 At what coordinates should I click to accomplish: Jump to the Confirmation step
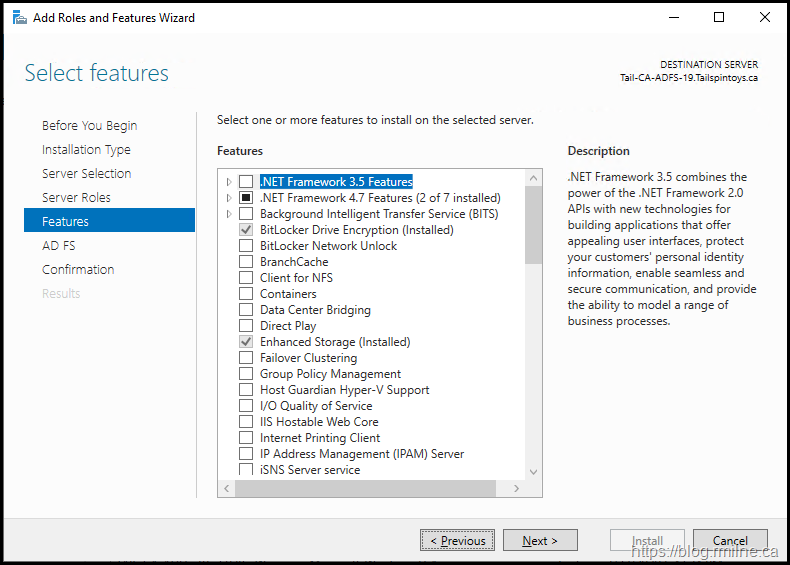click(x=78, y=269)
